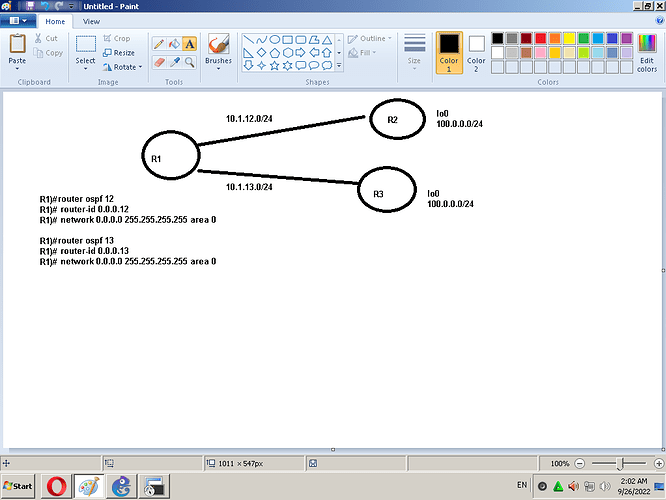Click Undo arrow in quick access toolbar
Screen dimensions: 666x500
[x=45, y=6]
